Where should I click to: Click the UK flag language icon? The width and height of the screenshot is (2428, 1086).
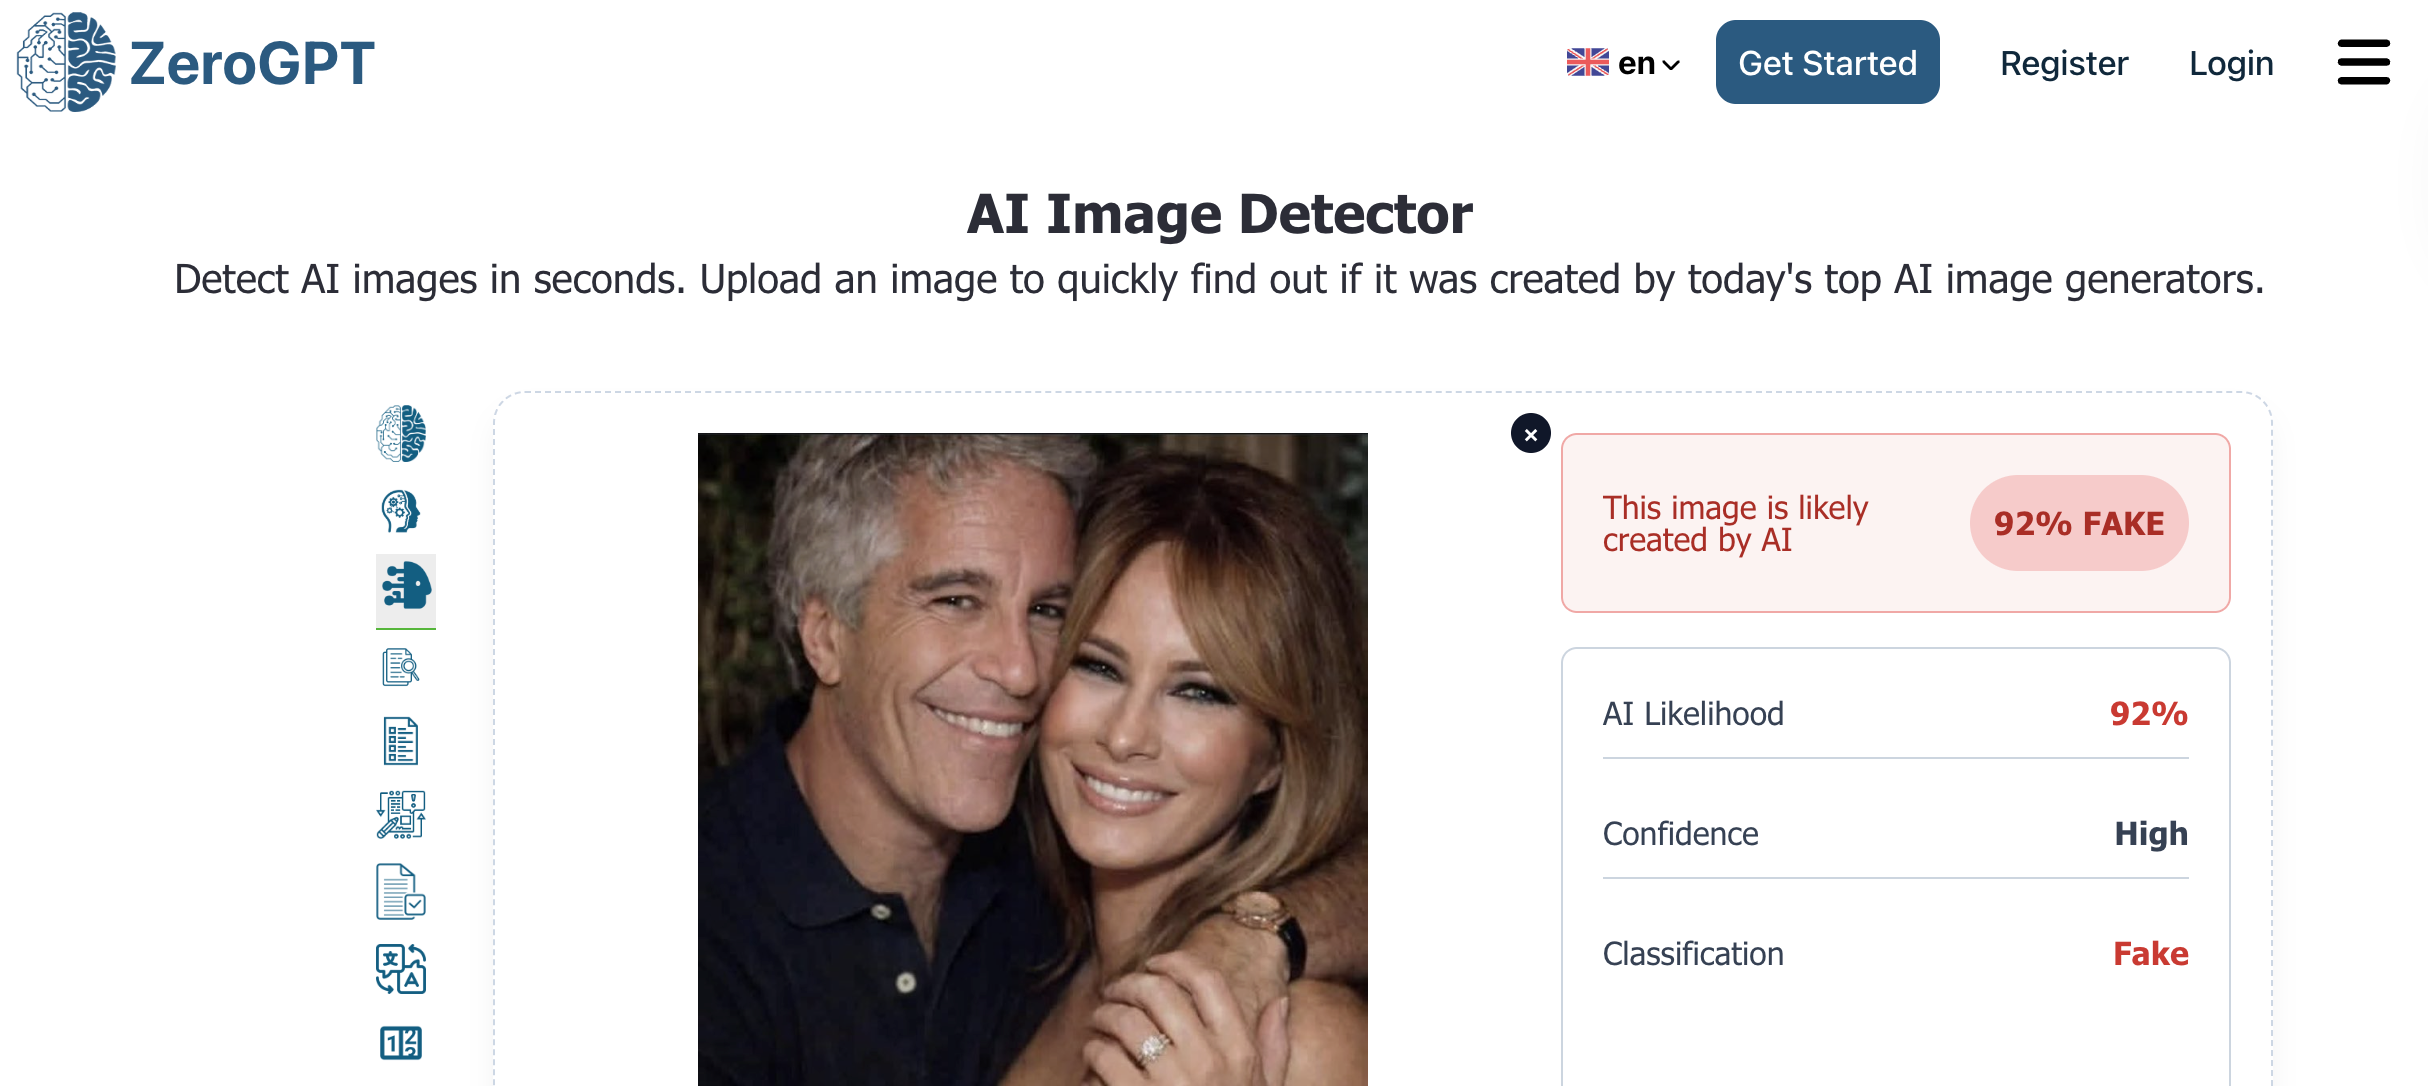tap(1587, 63)
